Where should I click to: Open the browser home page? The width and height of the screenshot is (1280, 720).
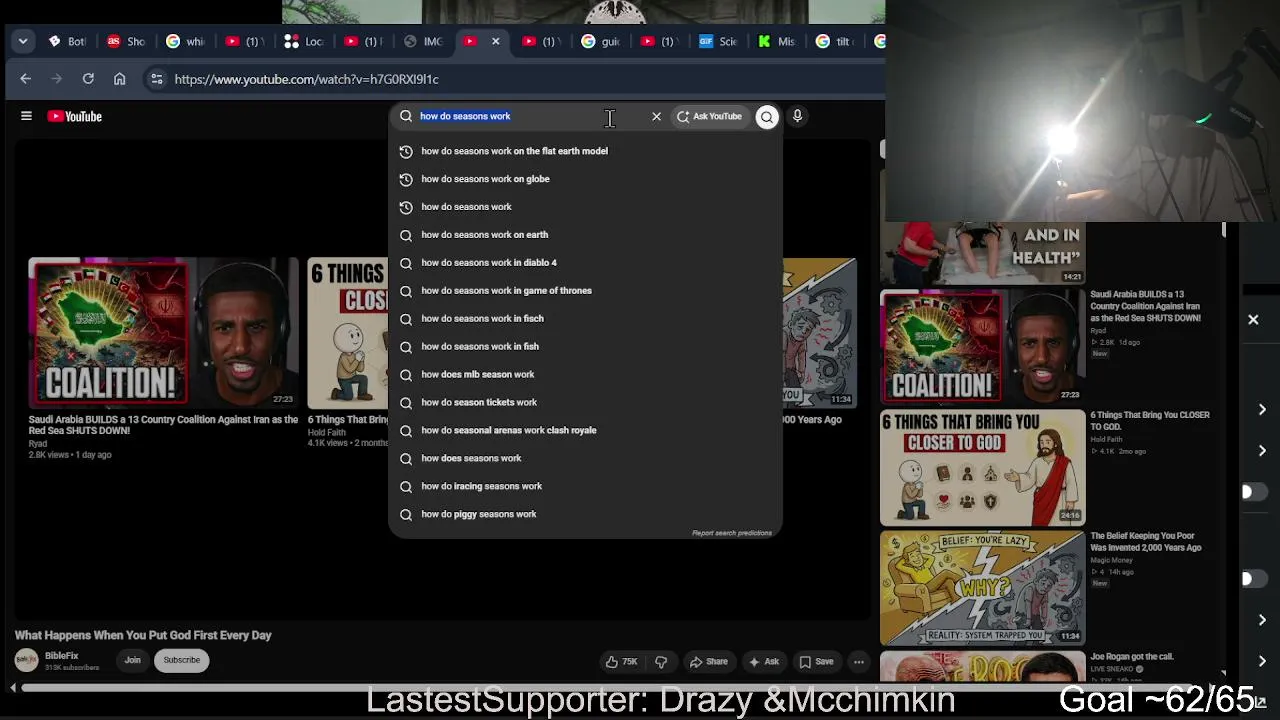(120, 79)
